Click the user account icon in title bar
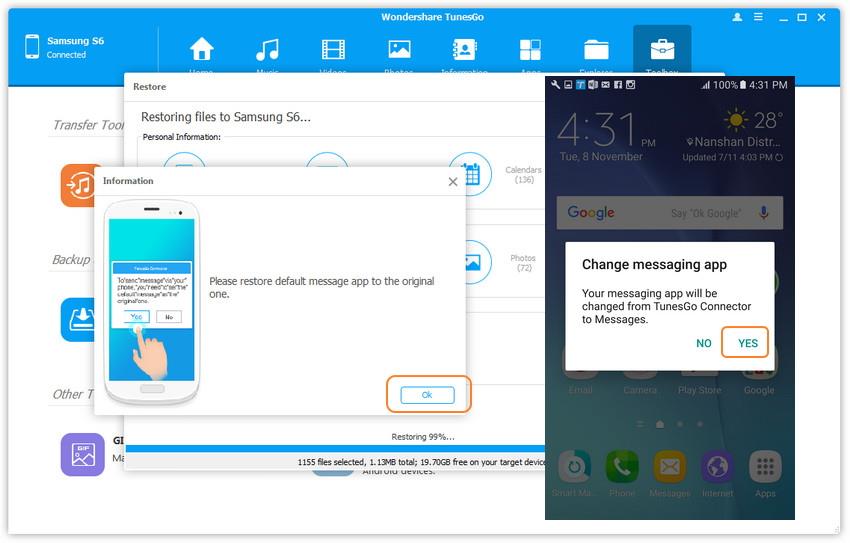Screen dimensions: 850x543 (x=738, y=17)
